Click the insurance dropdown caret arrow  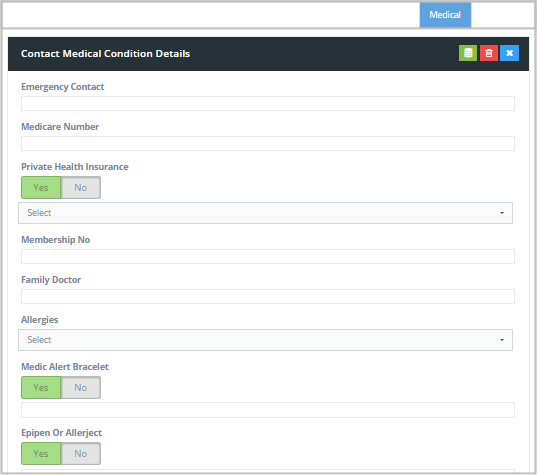click(502, 213)
